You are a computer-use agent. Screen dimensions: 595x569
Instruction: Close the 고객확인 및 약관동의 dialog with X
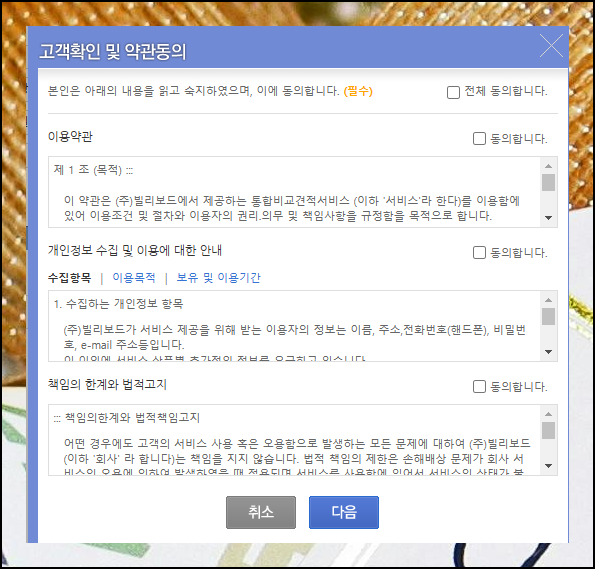tap(551, 46)
